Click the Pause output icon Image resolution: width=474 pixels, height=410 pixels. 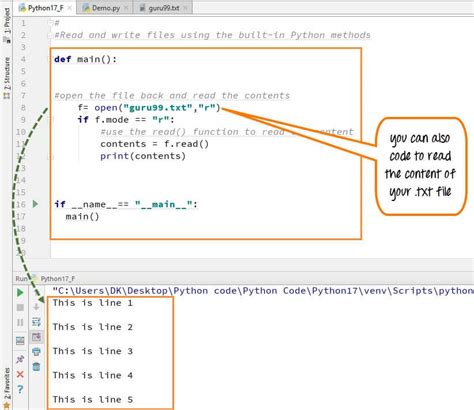(20, 322)
